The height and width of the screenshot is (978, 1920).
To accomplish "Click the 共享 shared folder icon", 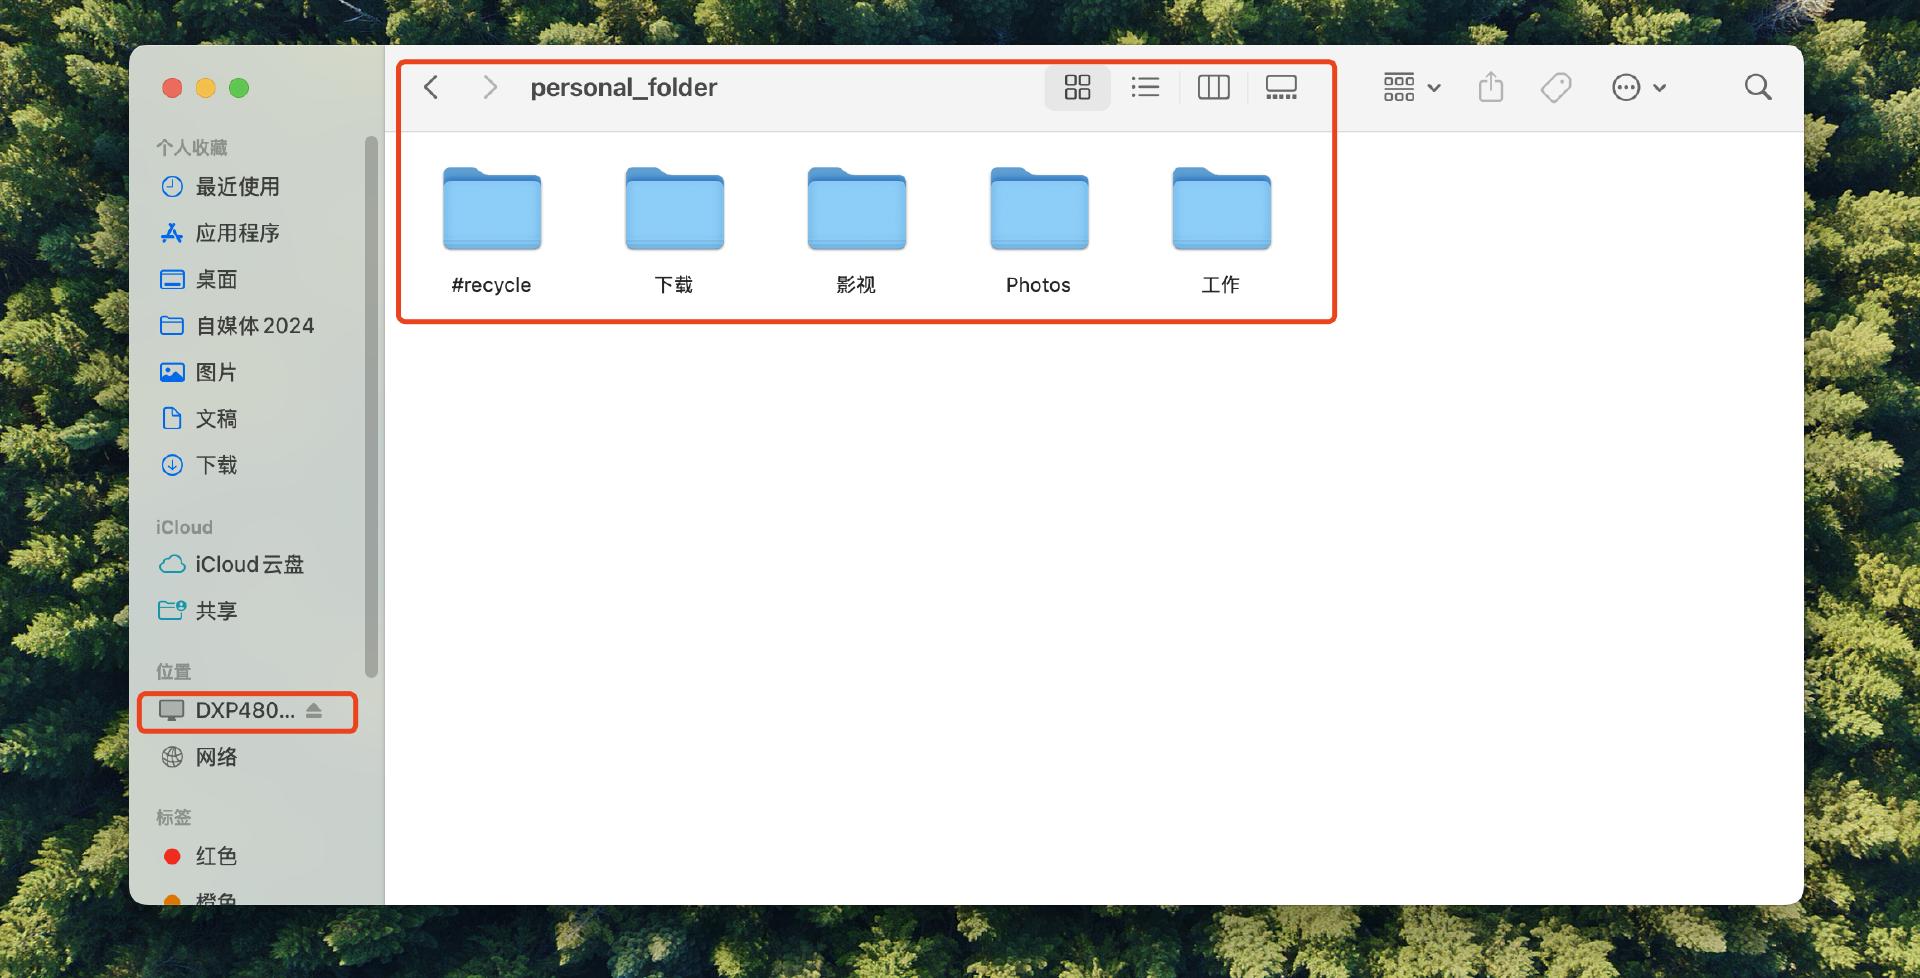I will (x=172, y=609).
